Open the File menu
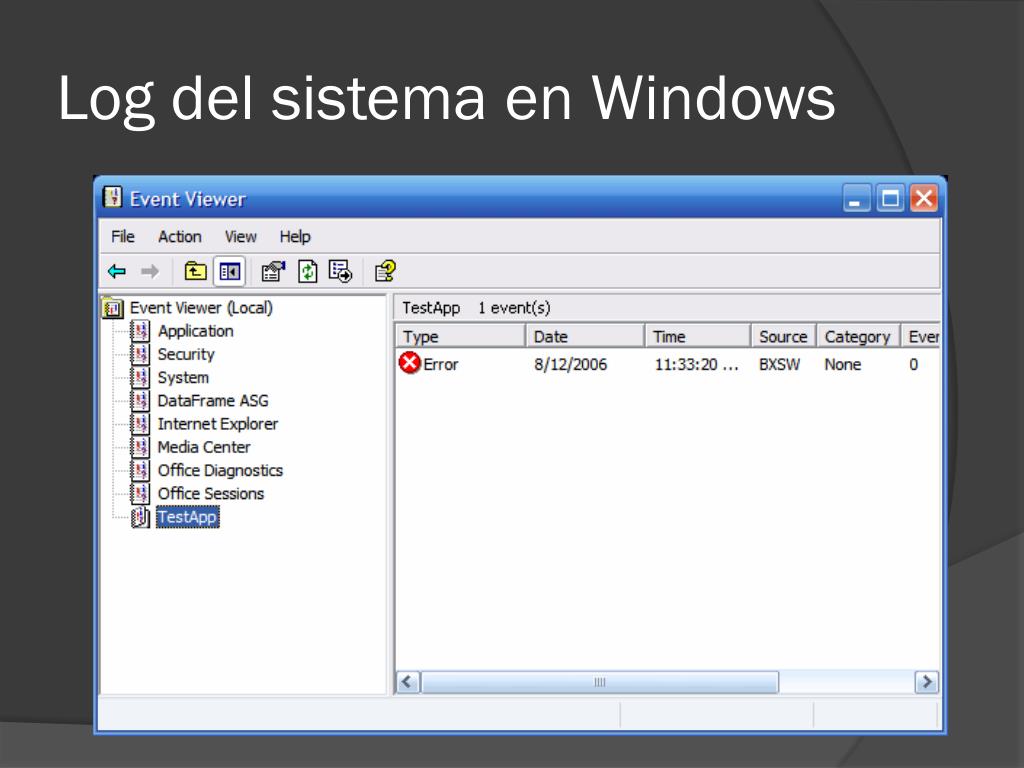Viewport: 1024px width, 768px height. click(123, 236)
